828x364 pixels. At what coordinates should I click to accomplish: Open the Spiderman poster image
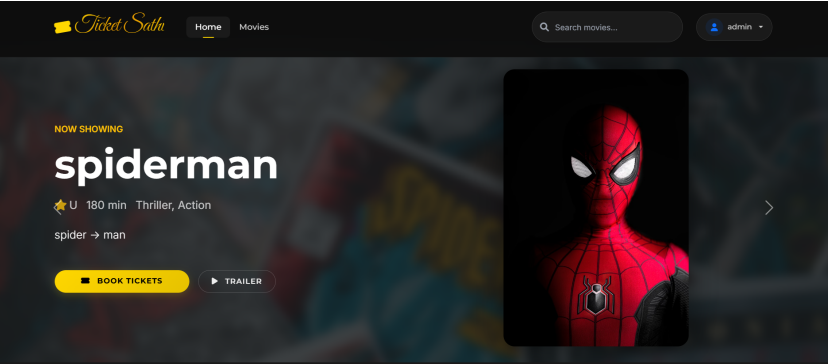tap(596, 208)
